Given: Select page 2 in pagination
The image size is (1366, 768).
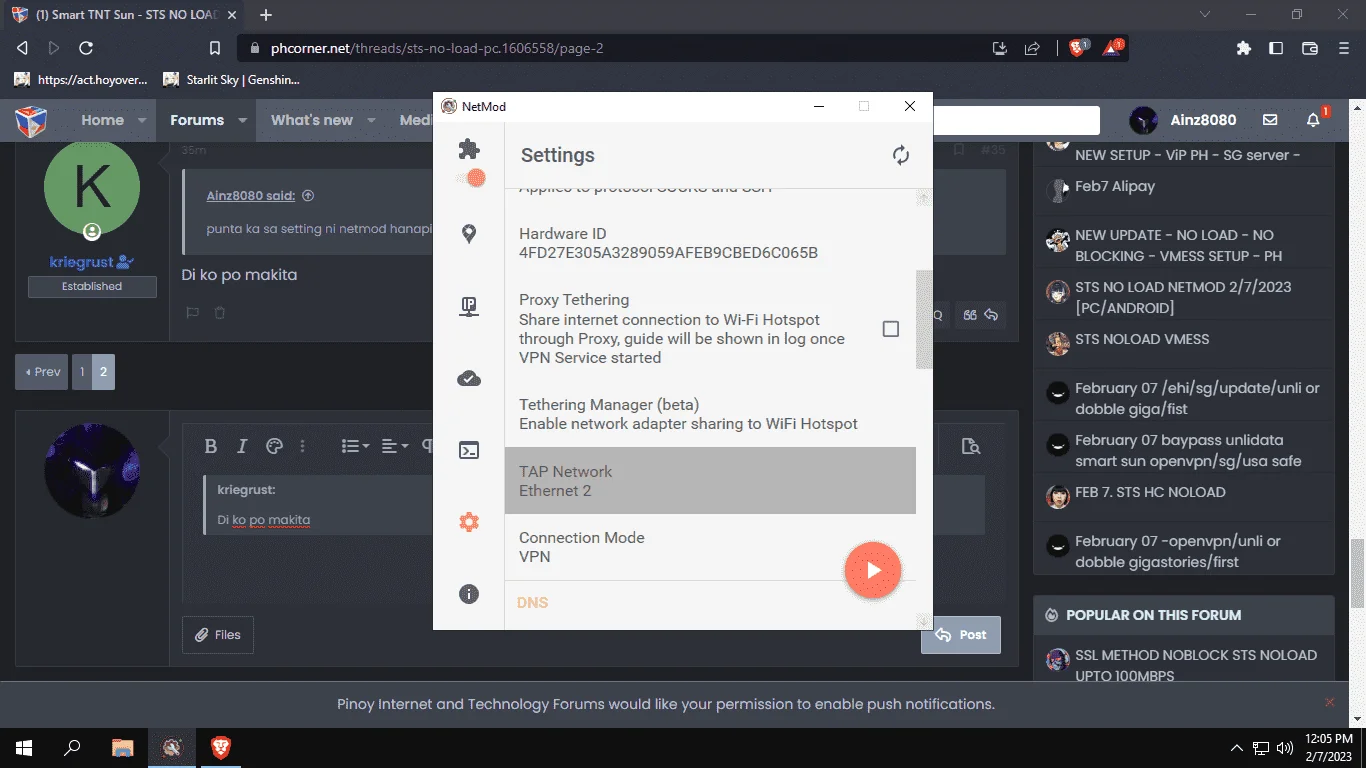Looking at the screenshot, I should click(x=104, y=372).
